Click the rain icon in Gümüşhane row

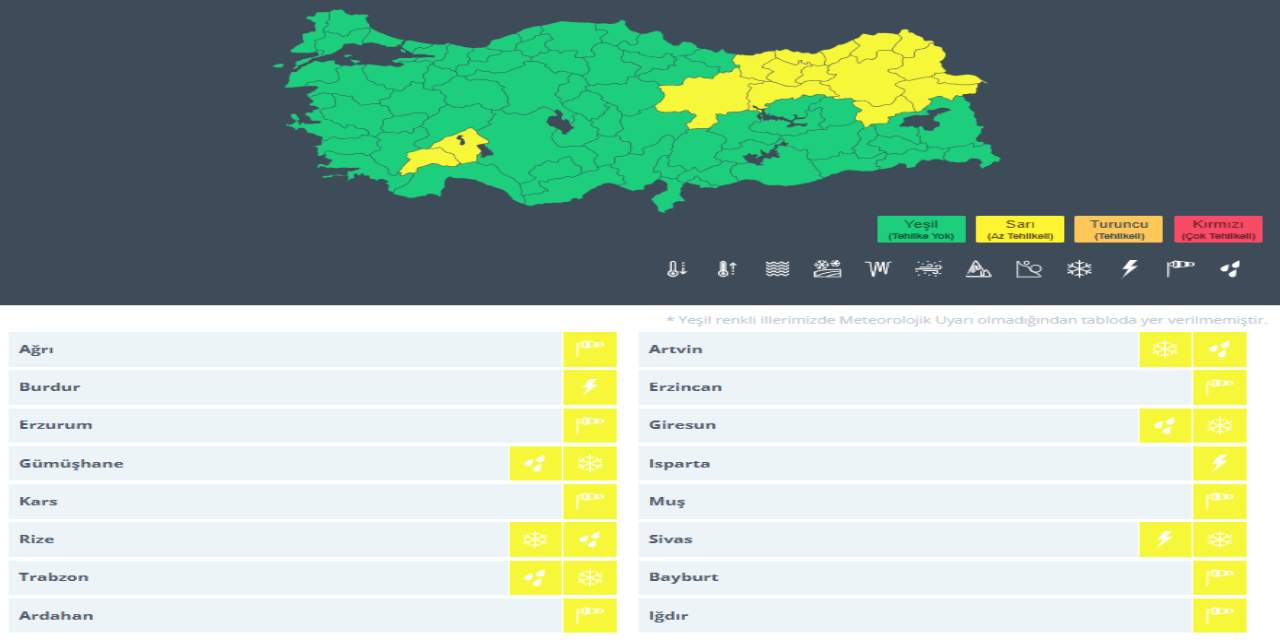click(535, 464)
